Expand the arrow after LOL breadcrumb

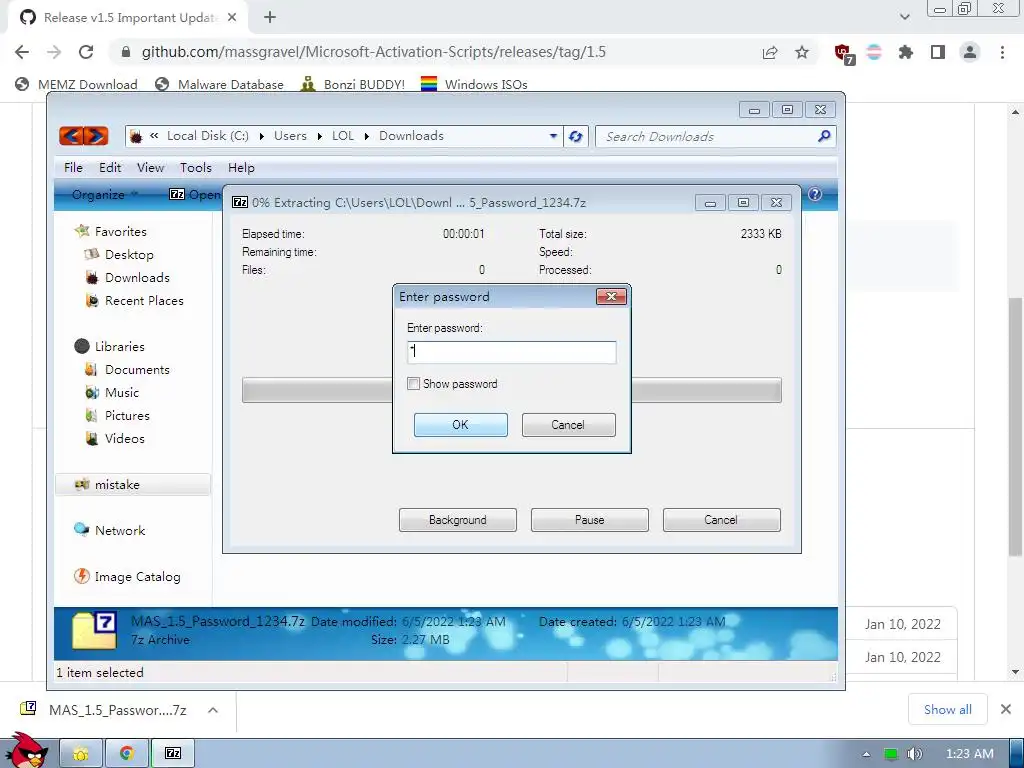[x=366, y=136]
